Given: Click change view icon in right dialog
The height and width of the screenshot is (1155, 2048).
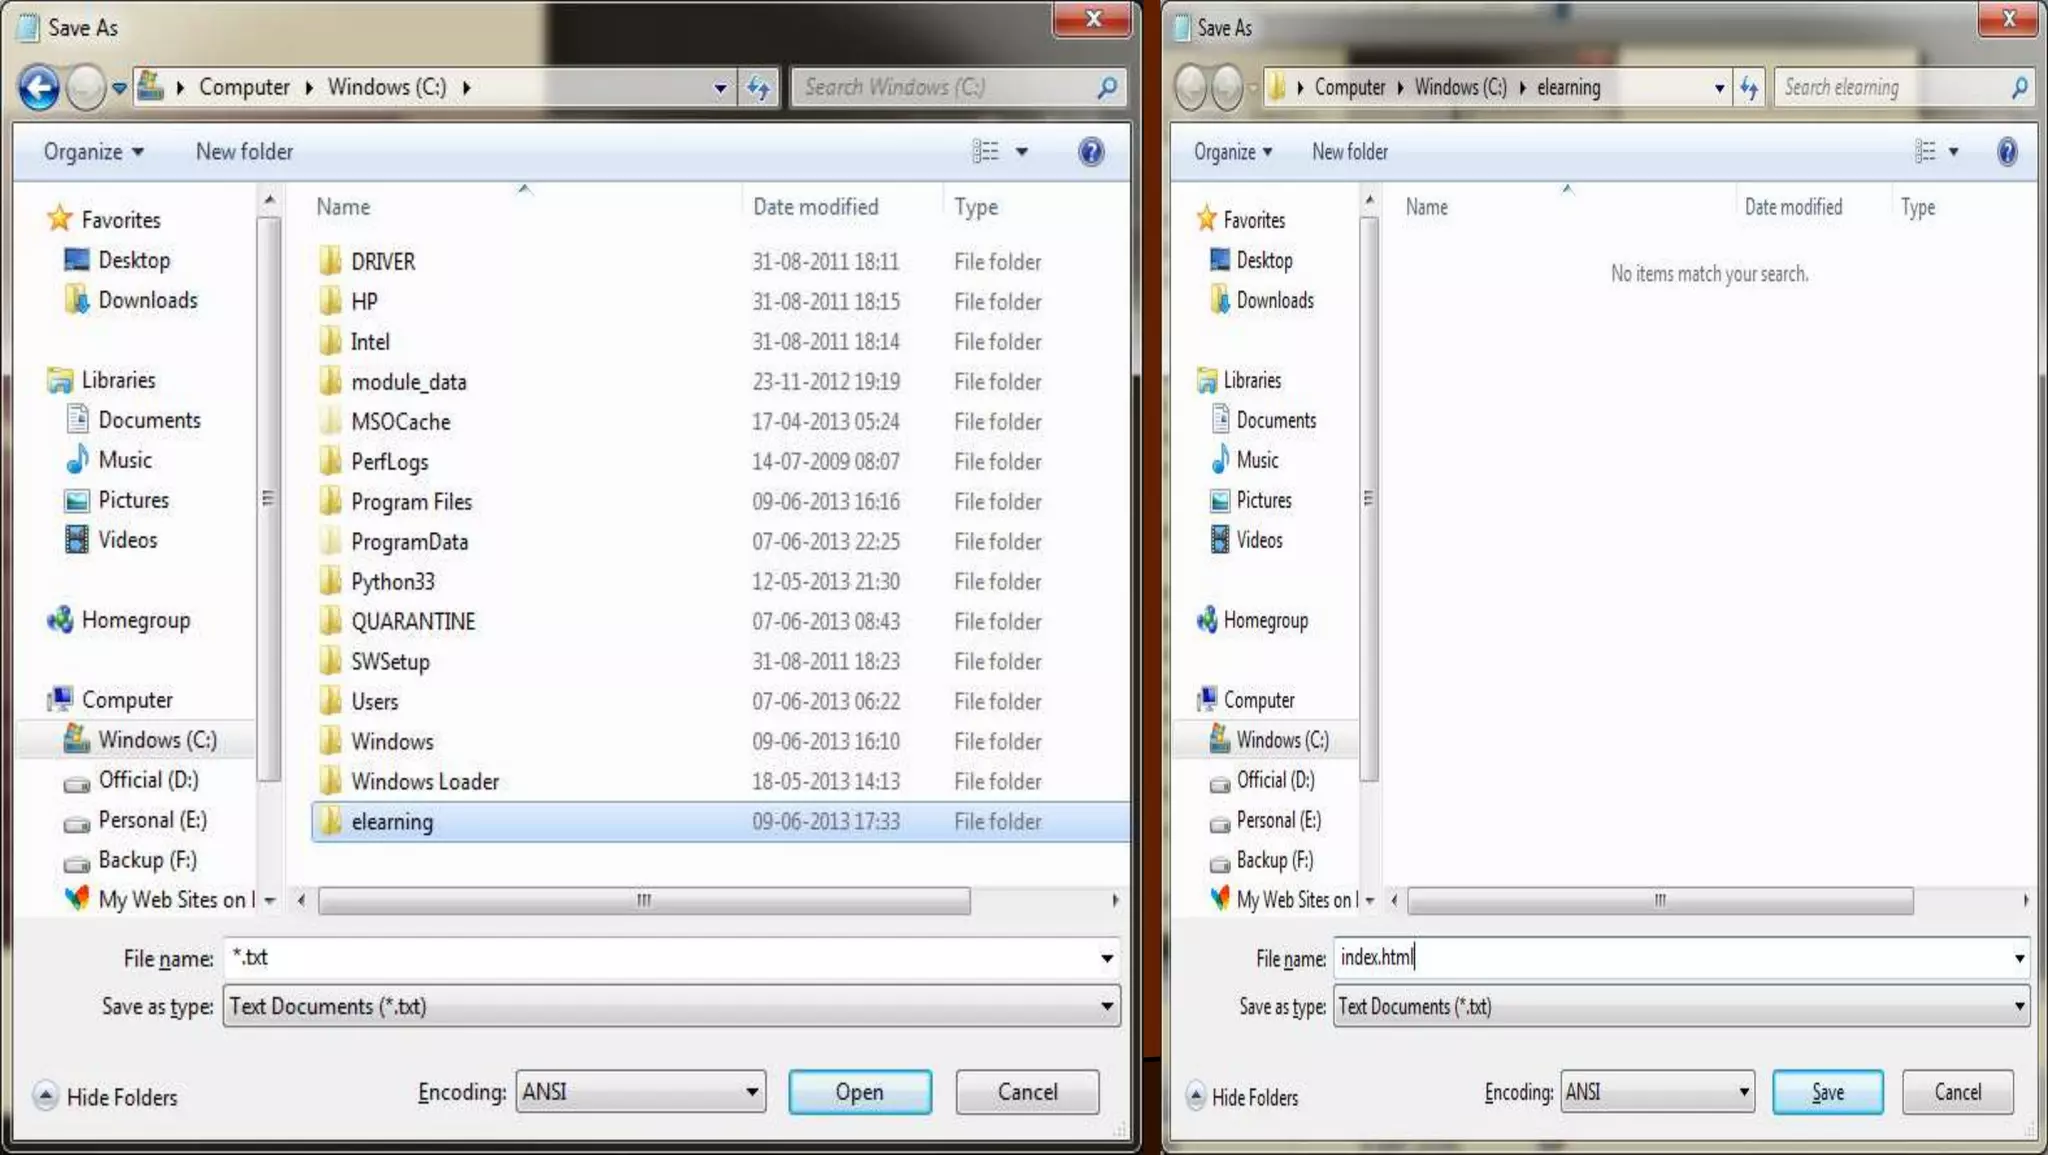Looking at the screenshot, I should click(x=1925, y=152).
